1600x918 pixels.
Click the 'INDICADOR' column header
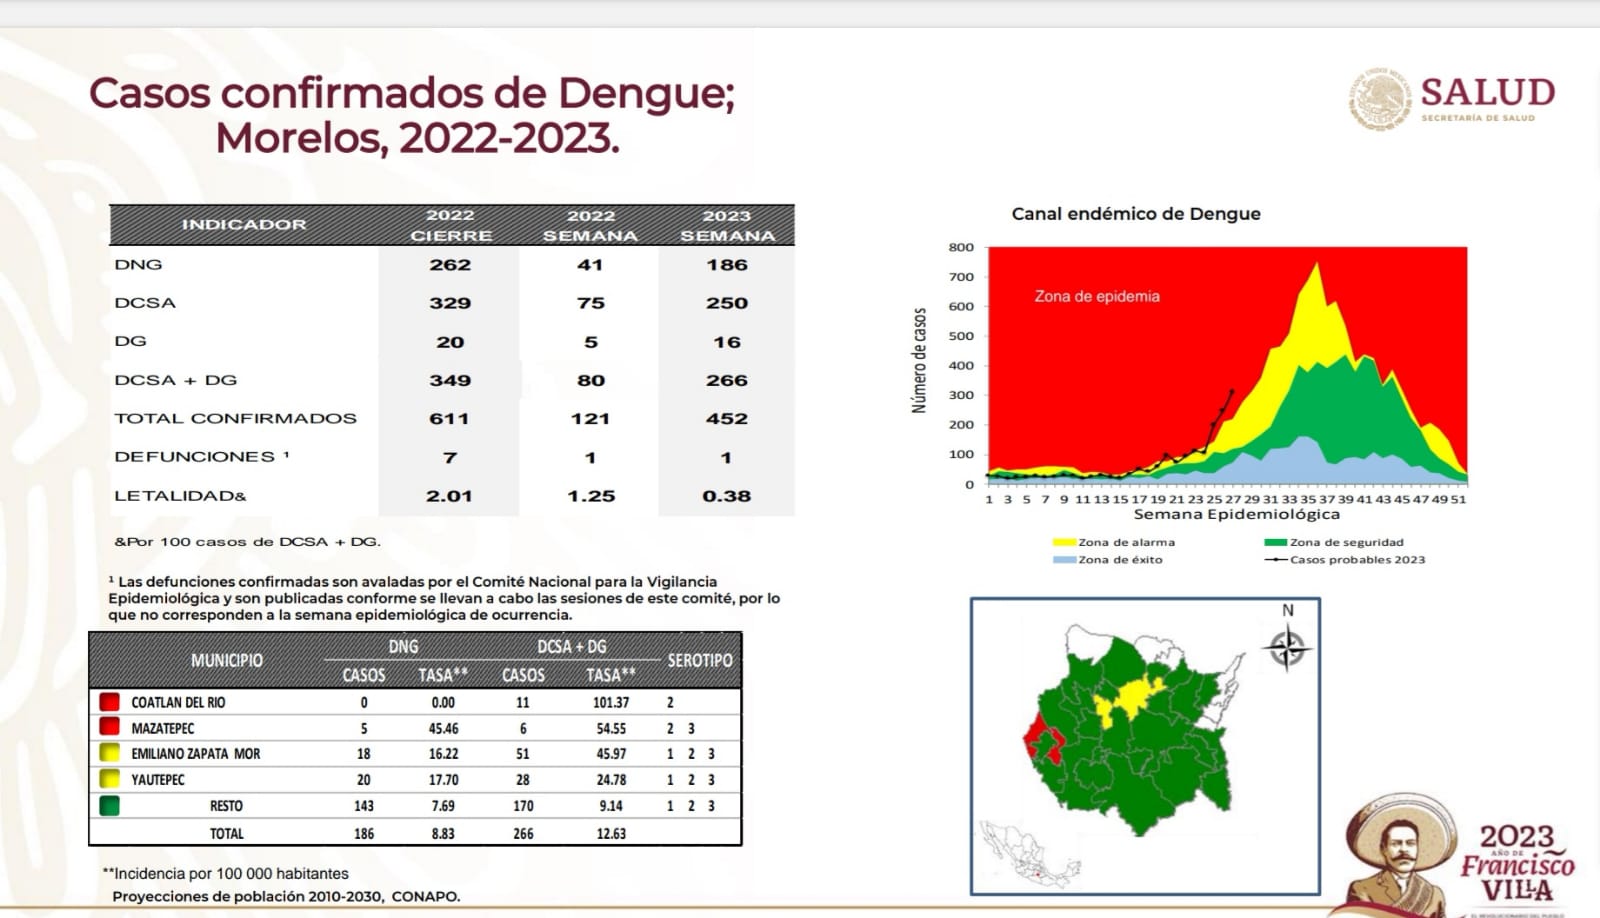click(x=244, y=225)
